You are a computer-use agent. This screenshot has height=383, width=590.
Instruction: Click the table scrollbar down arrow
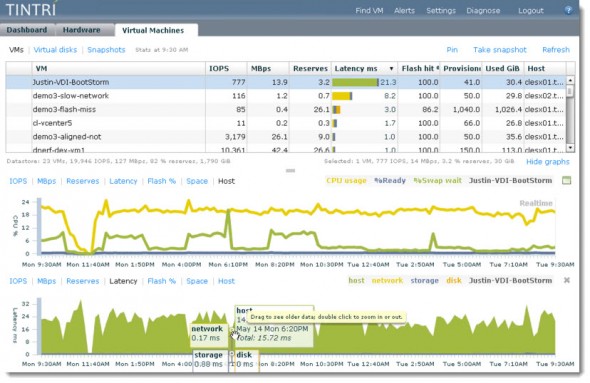coord(570,148)
